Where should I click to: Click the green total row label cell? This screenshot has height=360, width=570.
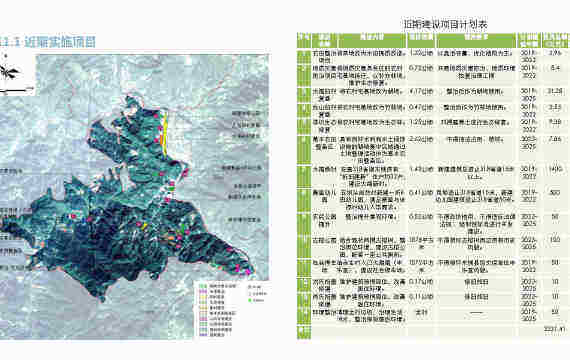pyautogui.click(x=304, y=332)
